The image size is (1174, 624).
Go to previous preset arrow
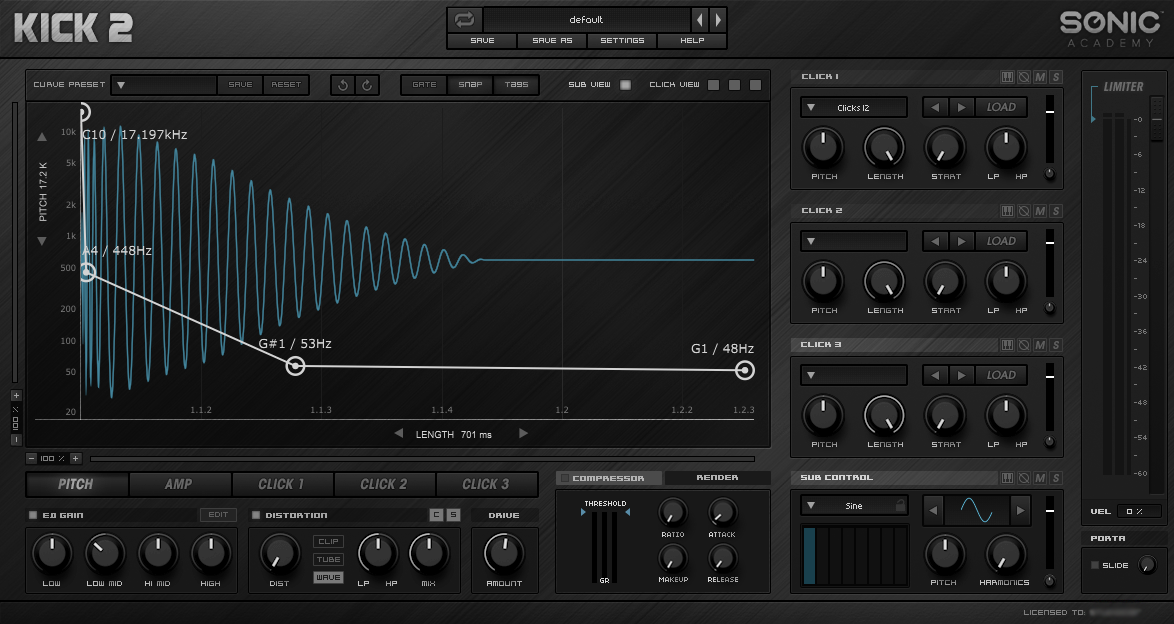point(700,19)
